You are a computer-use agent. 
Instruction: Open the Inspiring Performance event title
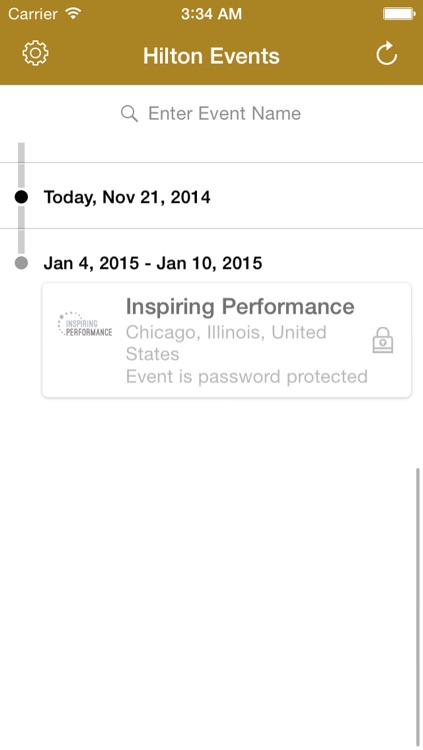pos(240,307)
